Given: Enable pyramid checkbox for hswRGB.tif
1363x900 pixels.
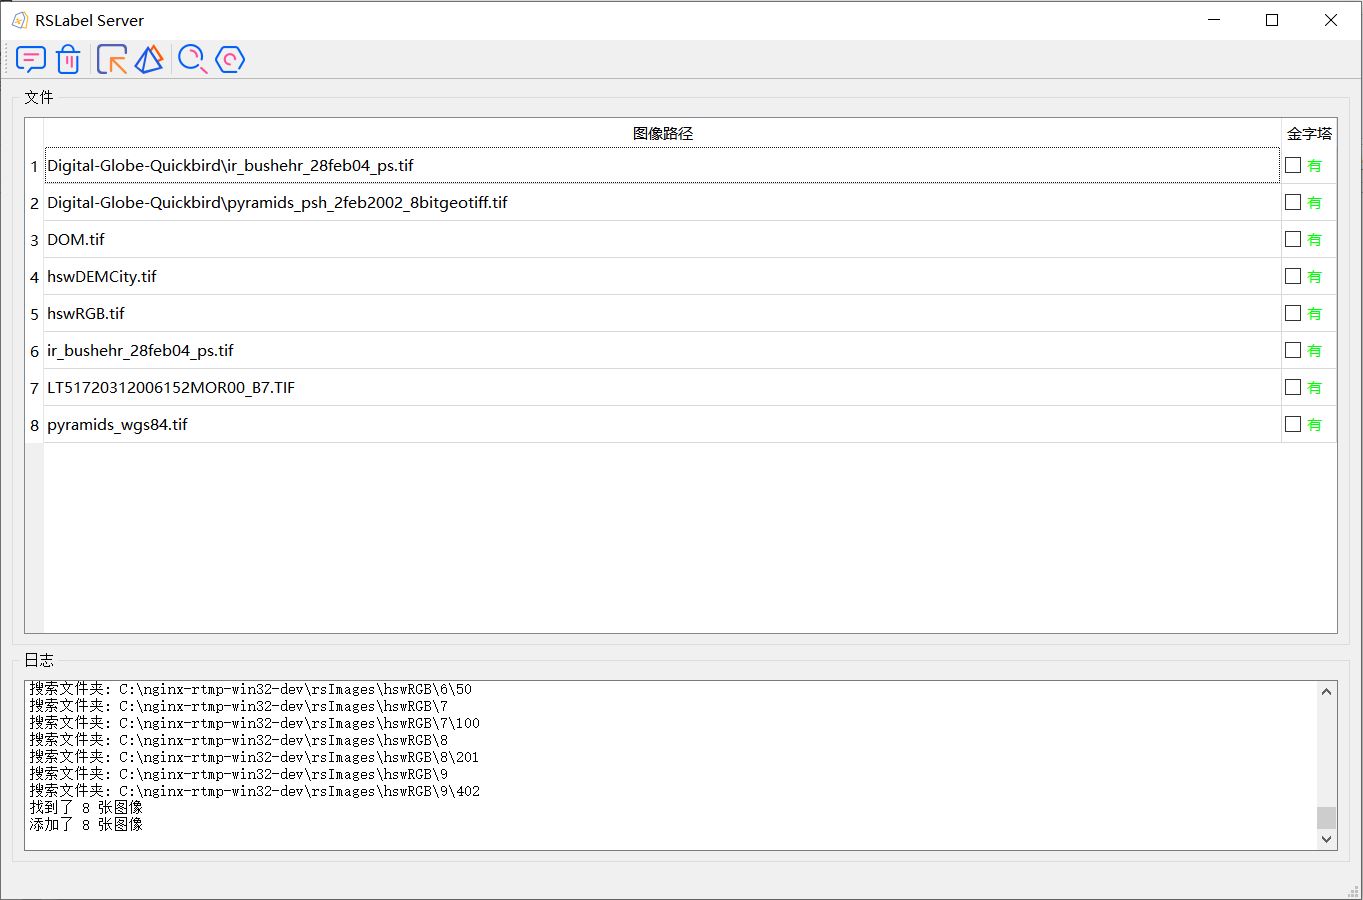Looking at the screenshot, I should click(x=1293, y=313).
